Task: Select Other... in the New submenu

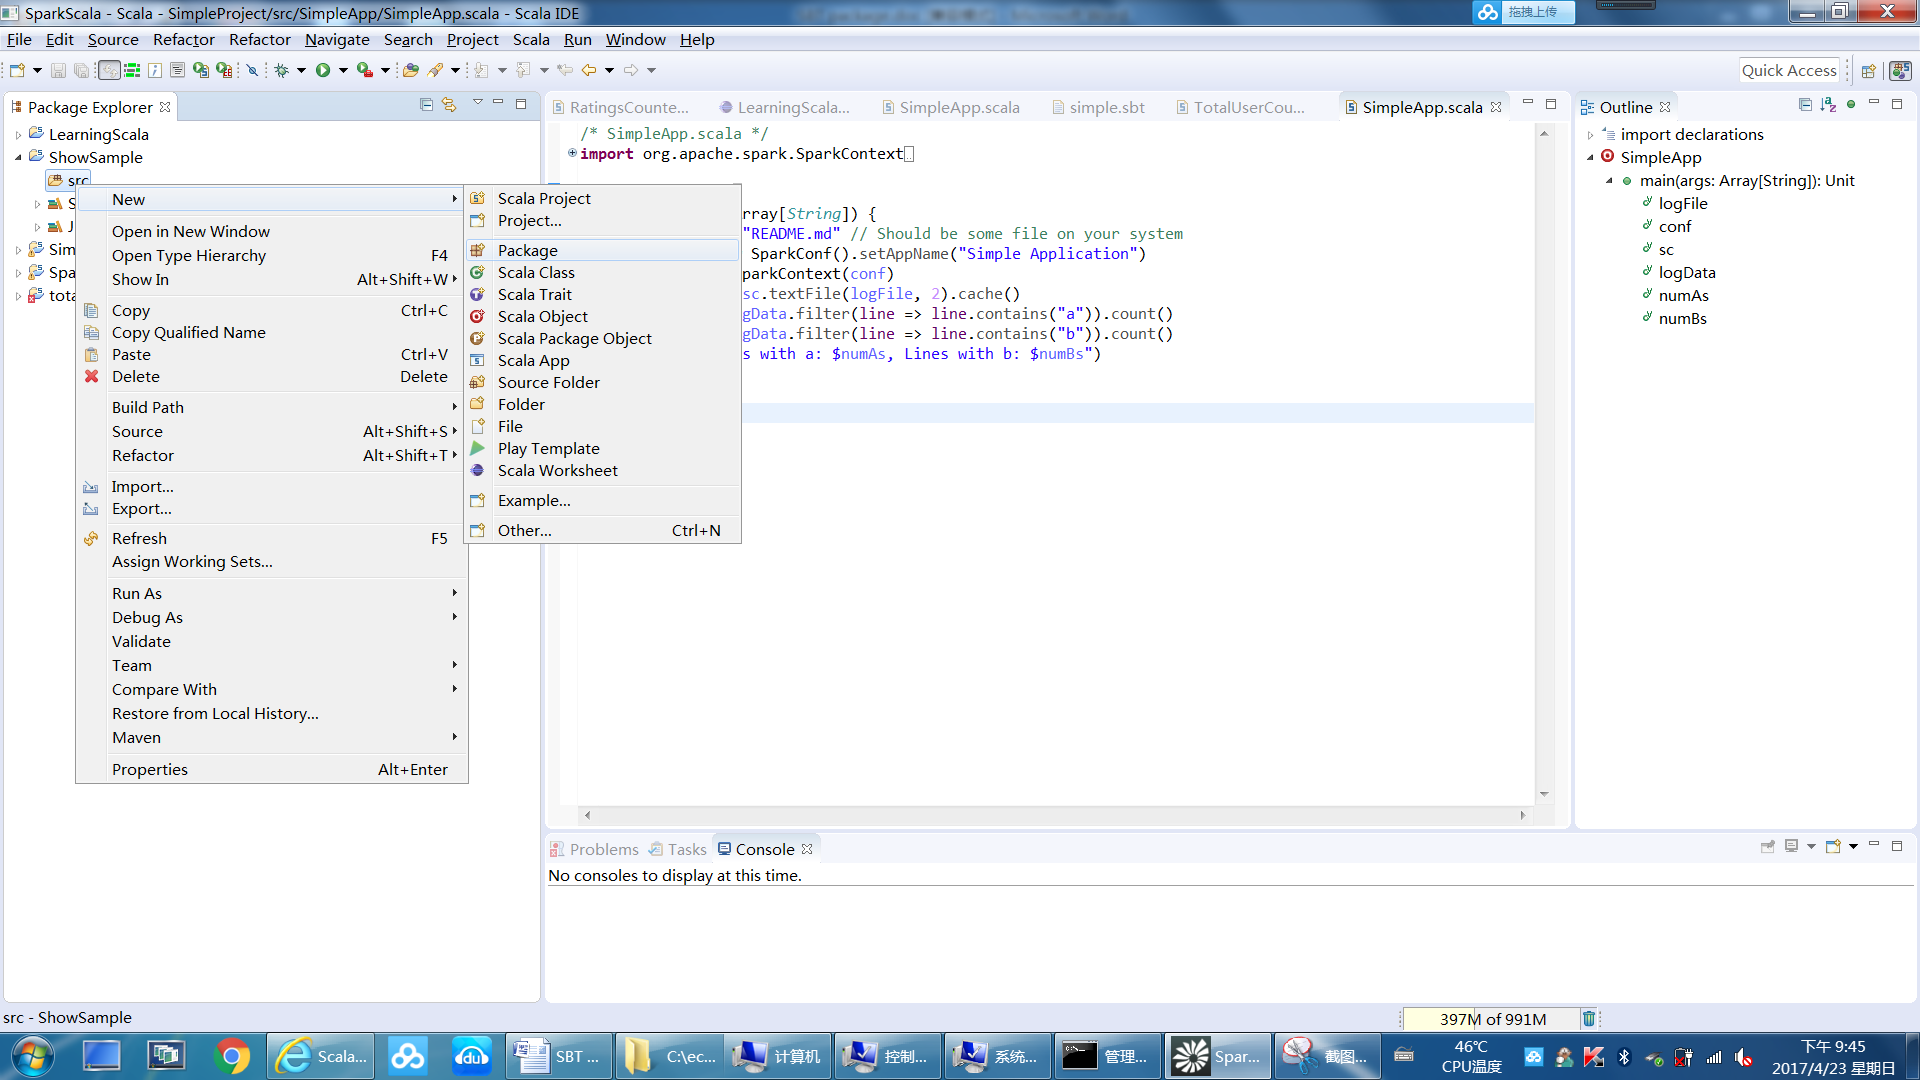Action: [603, 530]
